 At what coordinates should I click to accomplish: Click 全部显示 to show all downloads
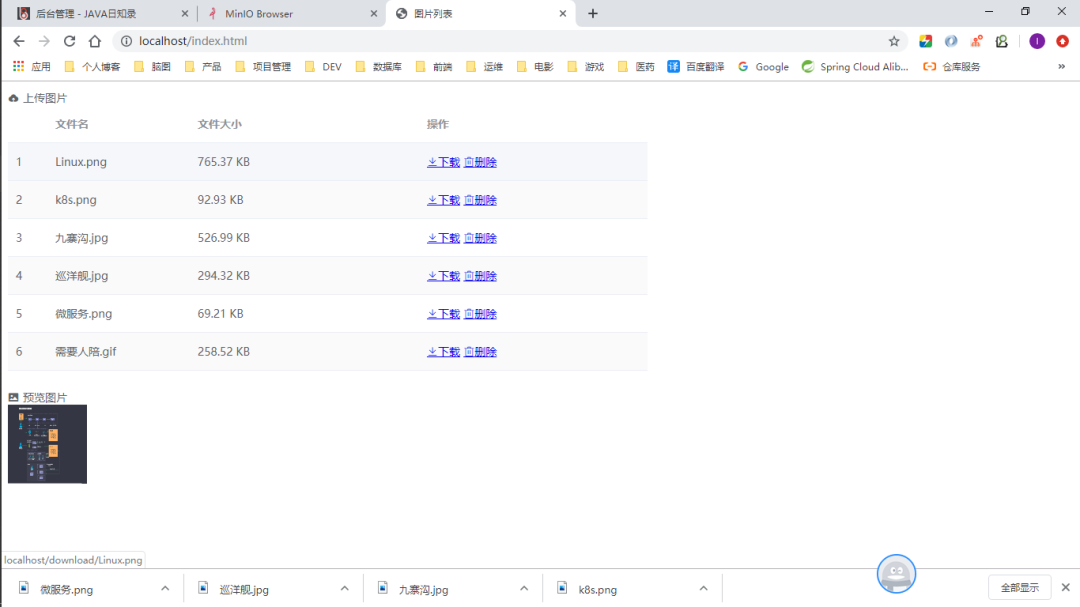[x=1019, y=588]
